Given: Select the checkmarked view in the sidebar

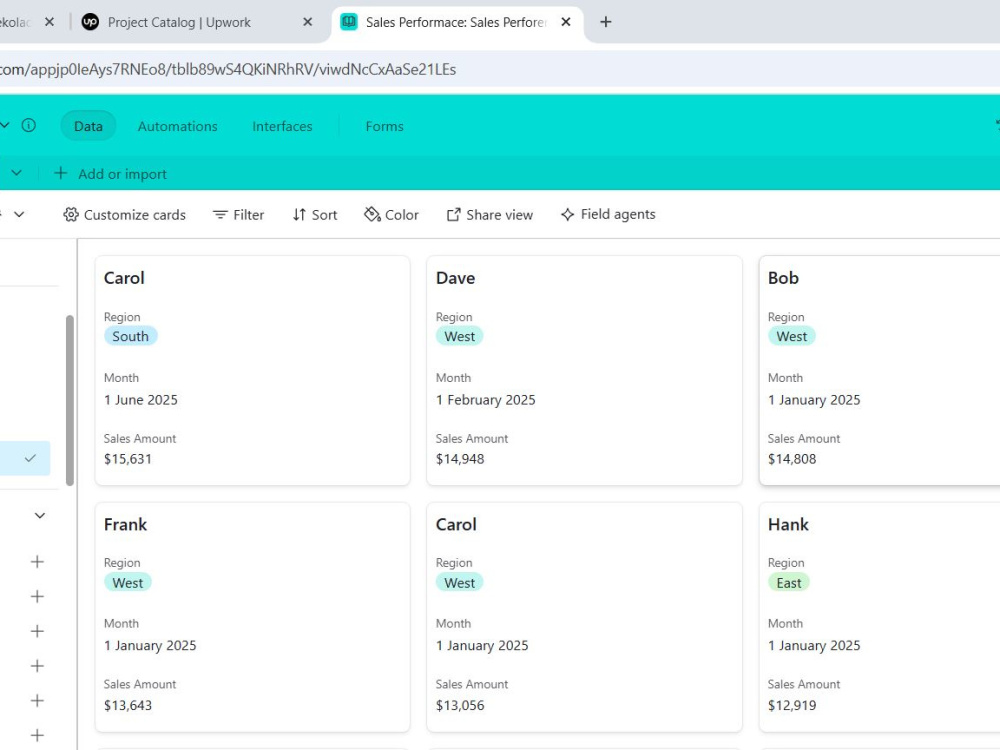Looking at the screenshot, I should 25,458.
